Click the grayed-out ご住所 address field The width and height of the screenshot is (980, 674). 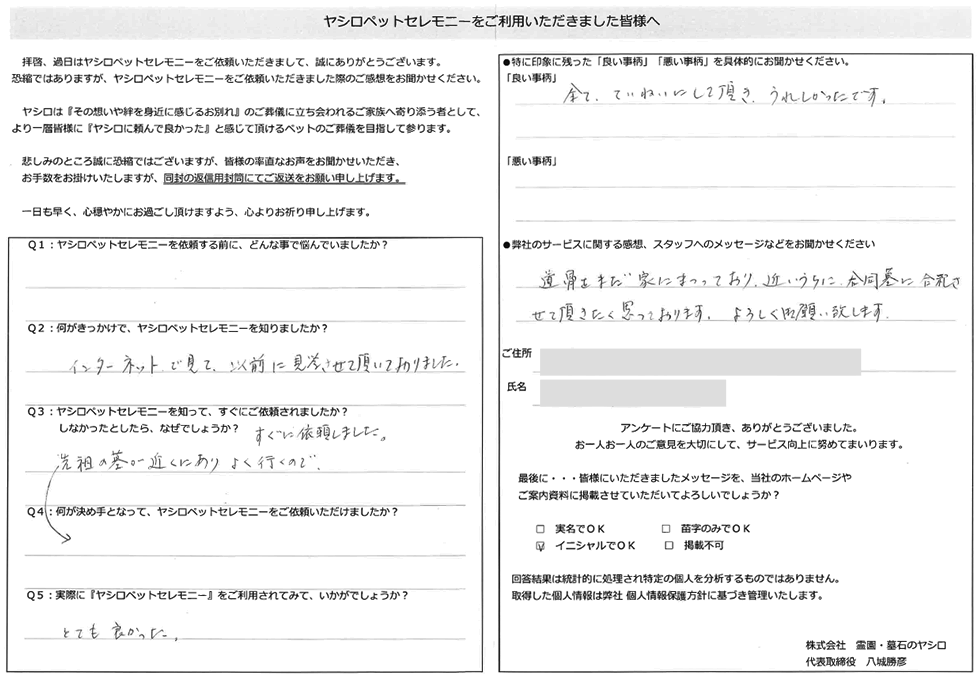(699, 361)
